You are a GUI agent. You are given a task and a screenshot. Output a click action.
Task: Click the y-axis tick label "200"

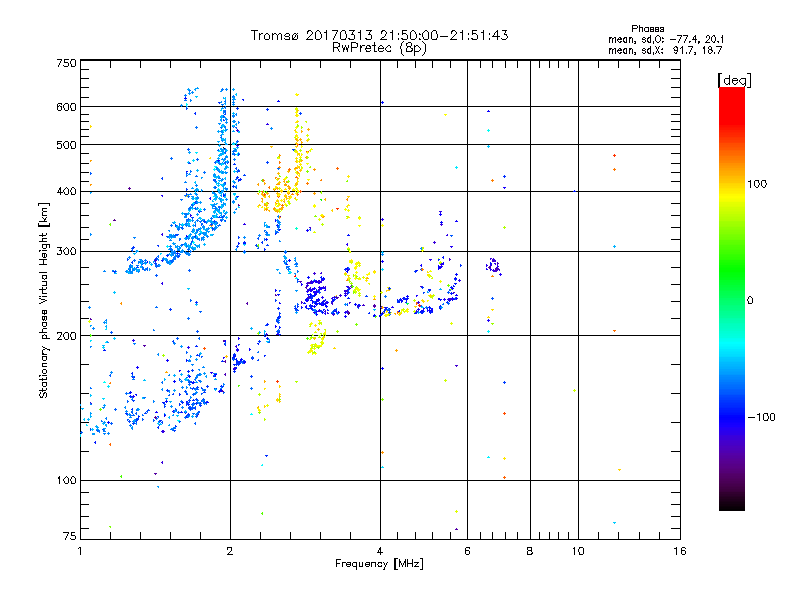click(x=67, y=336)
